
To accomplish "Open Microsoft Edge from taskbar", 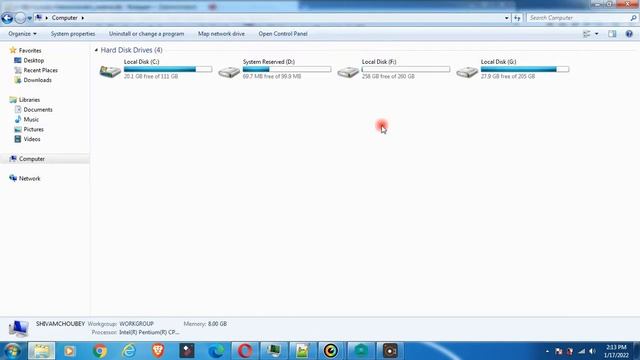I will point(216,351).
